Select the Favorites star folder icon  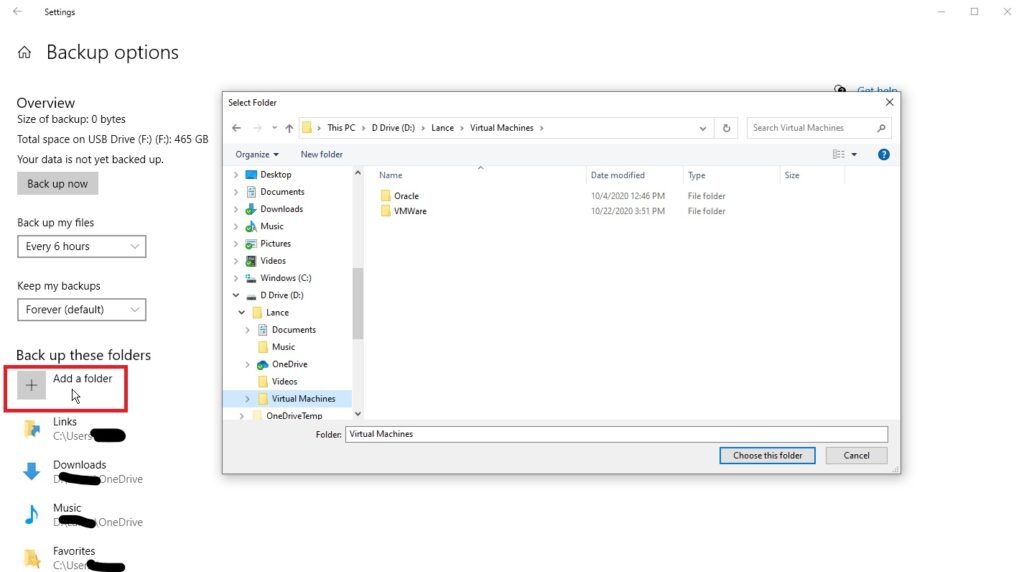(x=31, y=558)
